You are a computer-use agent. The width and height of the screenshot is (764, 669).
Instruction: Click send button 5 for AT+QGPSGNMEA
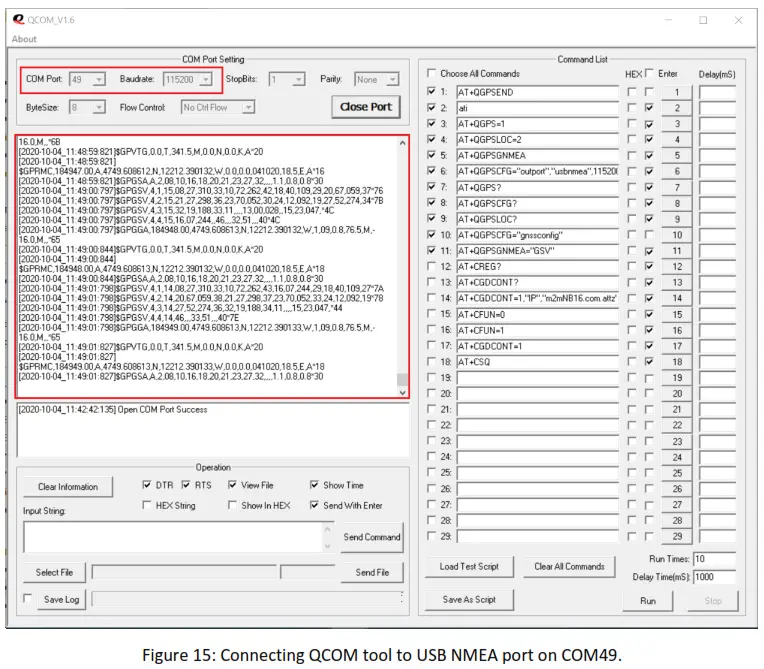click(677, 155)
